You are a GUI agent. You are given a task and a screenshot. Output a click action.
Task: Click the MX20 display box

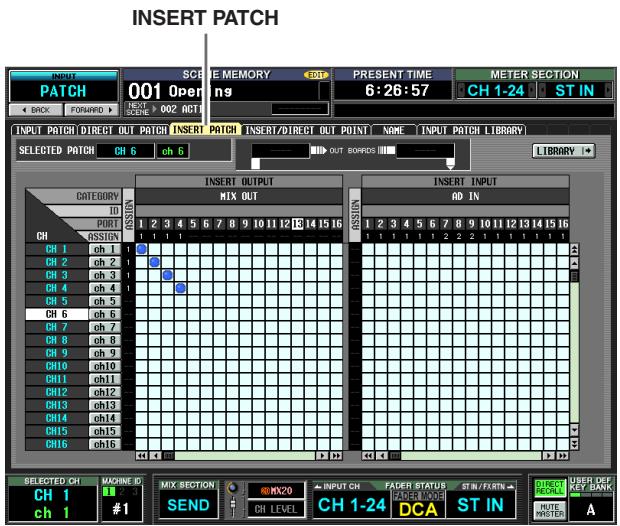click(276, 490)
